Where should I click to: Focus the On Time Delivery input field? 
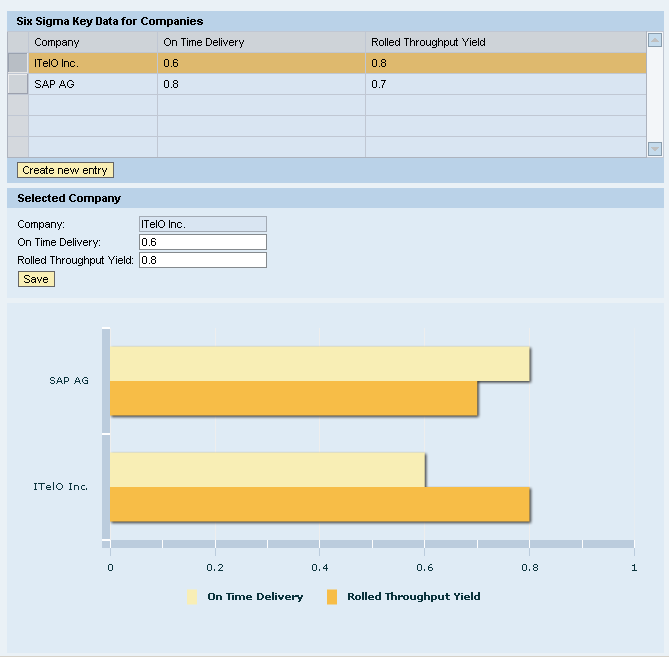(203, 242)
